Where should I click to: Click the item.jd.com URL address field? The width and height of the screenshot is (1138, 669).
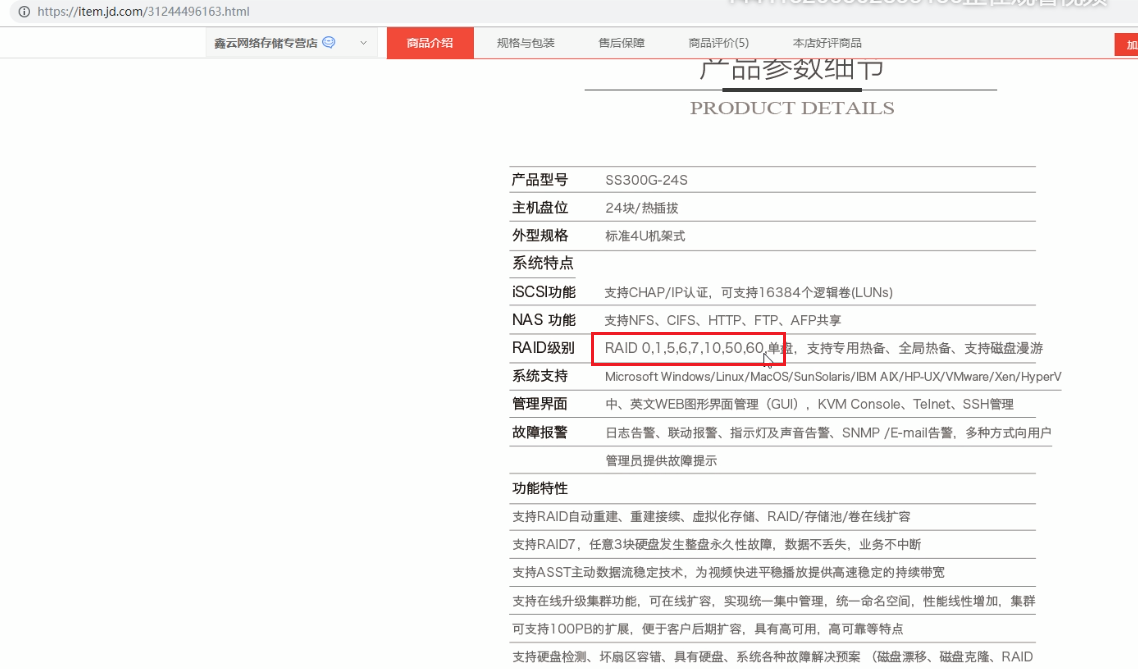(143, 12)
